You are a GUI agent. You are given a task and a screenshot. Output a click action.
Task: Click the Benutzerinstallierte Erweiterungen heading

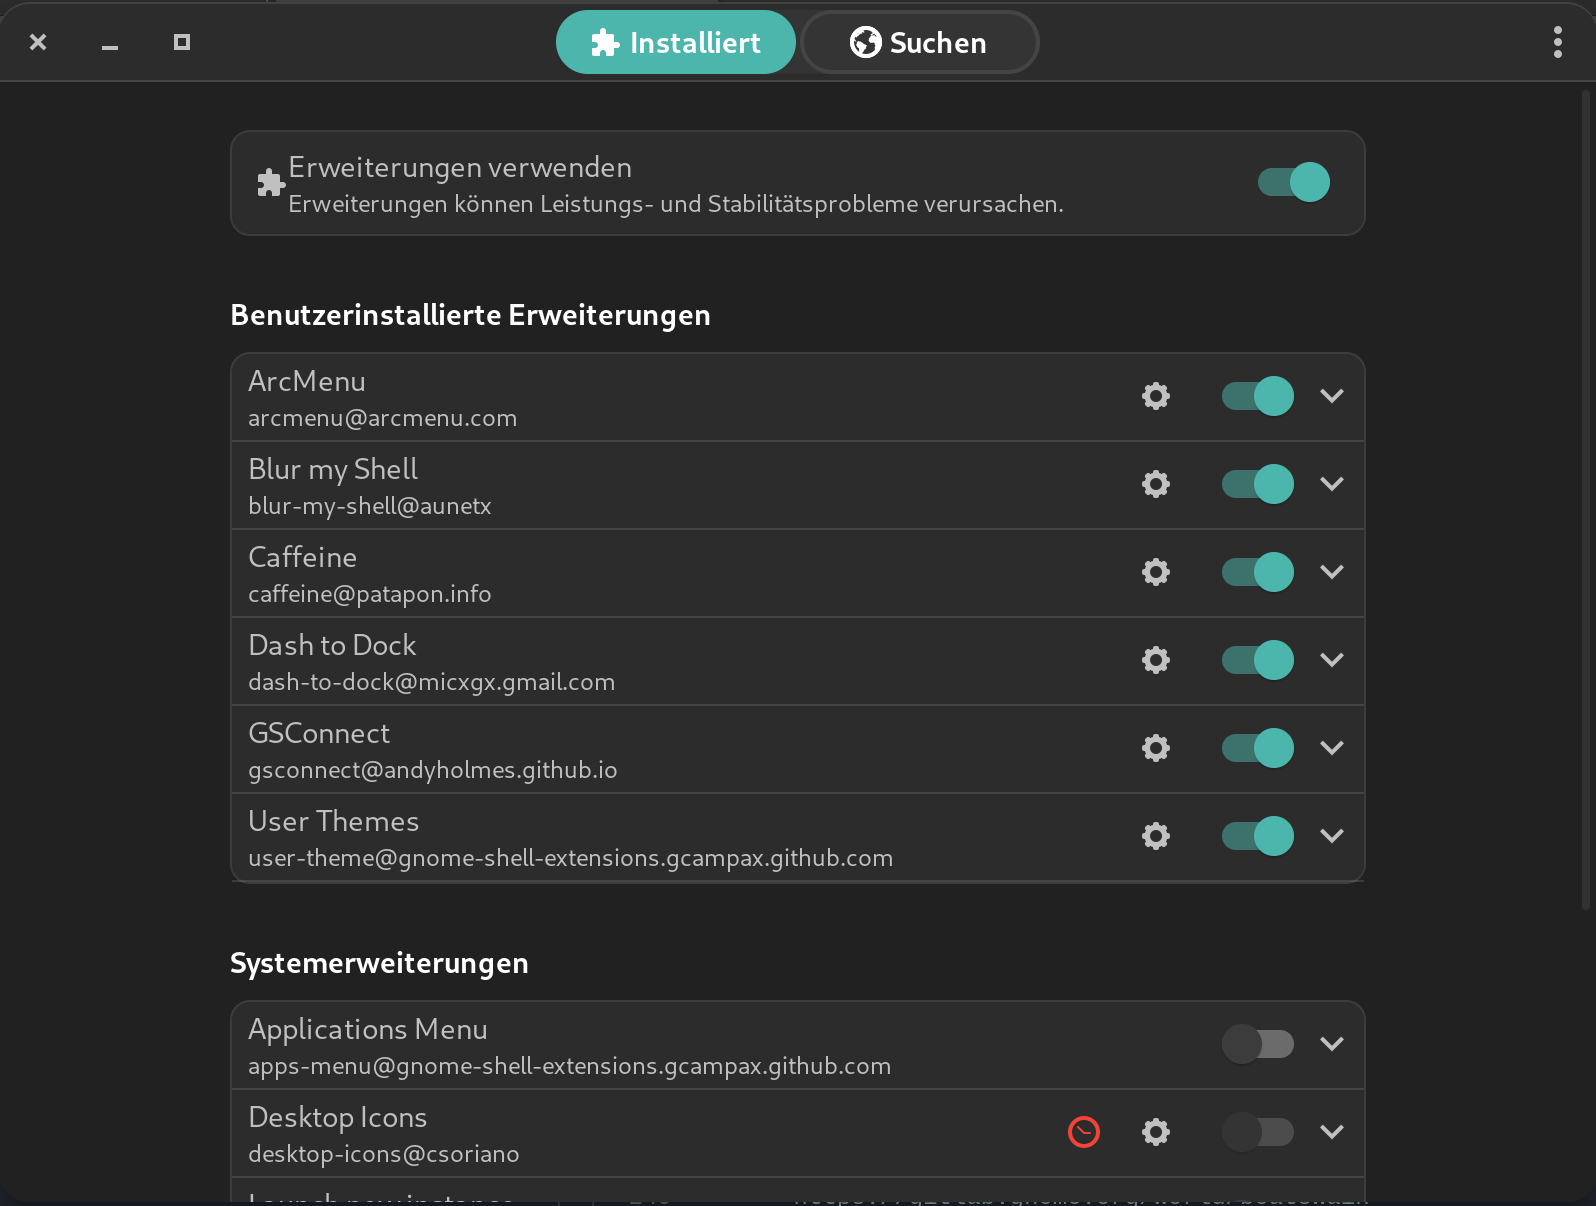(471, 315)
